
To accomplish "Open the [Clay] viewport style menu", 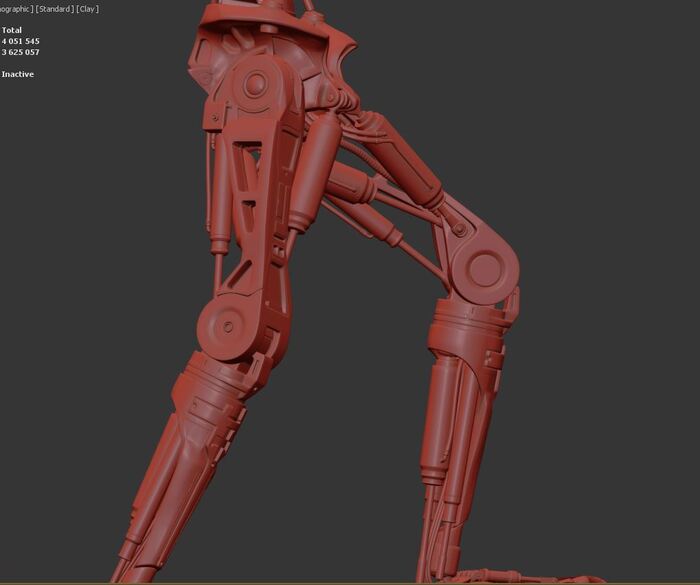I will [x=88, y=9].
